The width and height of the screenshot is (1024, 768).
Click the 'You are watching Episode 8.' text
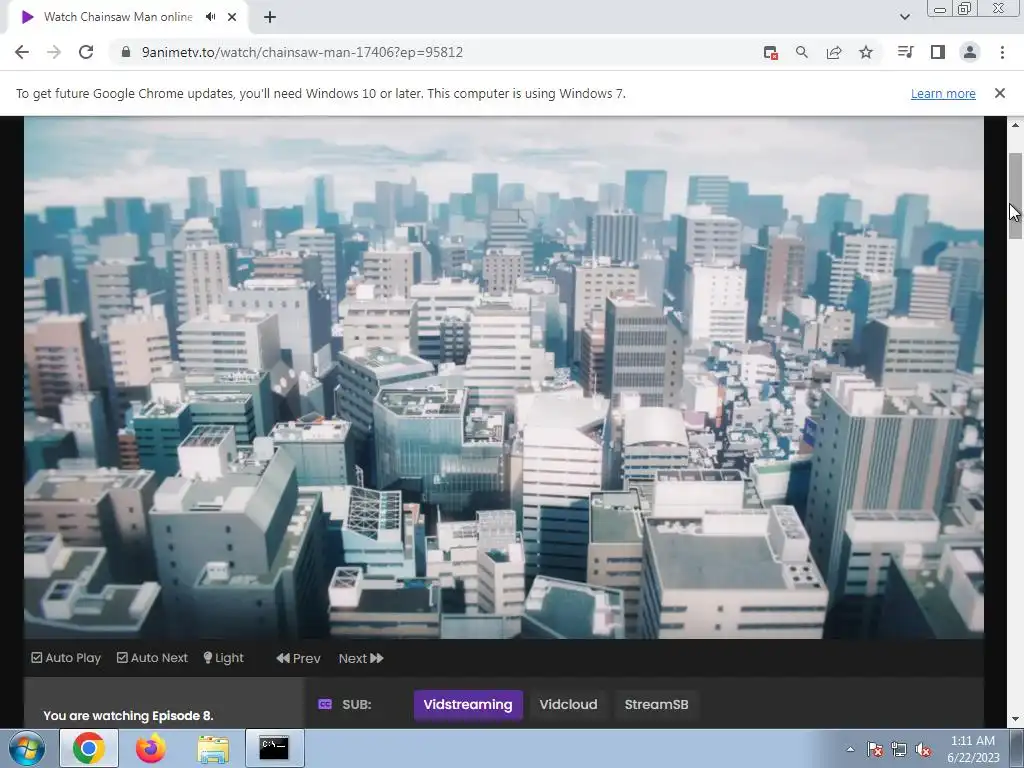pyautogui.click(x=128, y=716)
